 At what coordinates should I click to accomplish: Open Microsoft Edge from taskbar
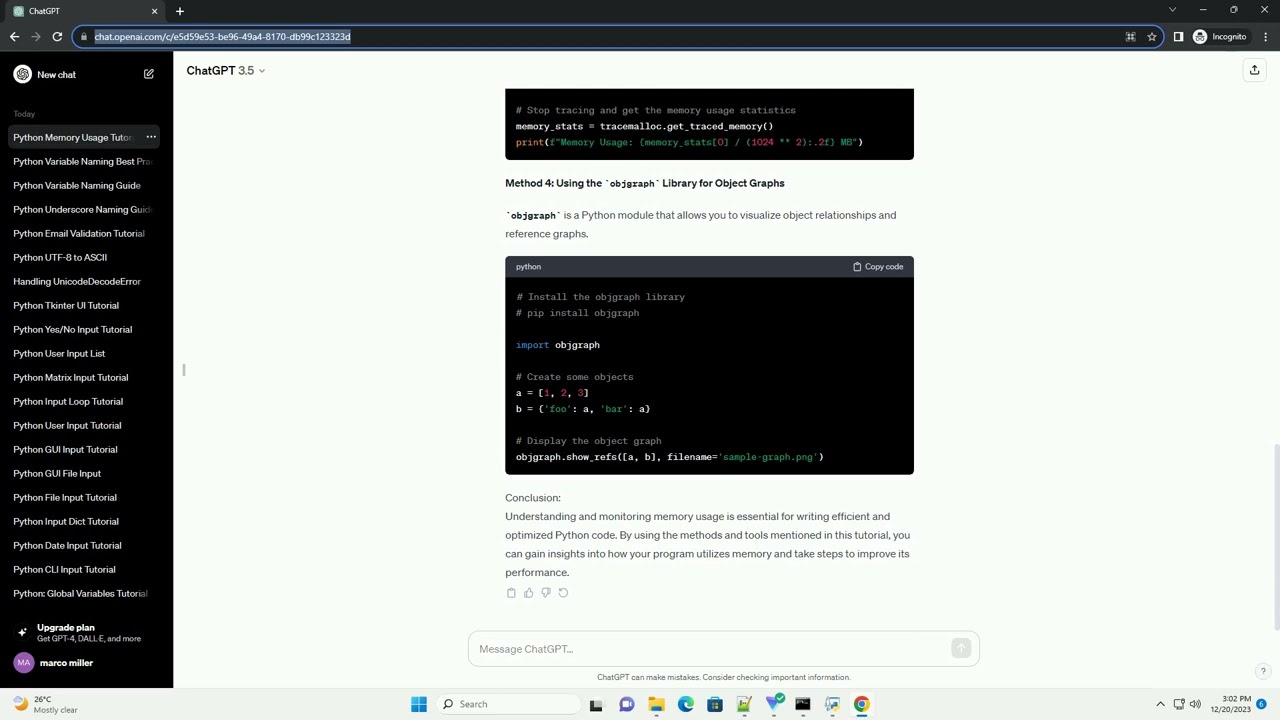(685, 704)
